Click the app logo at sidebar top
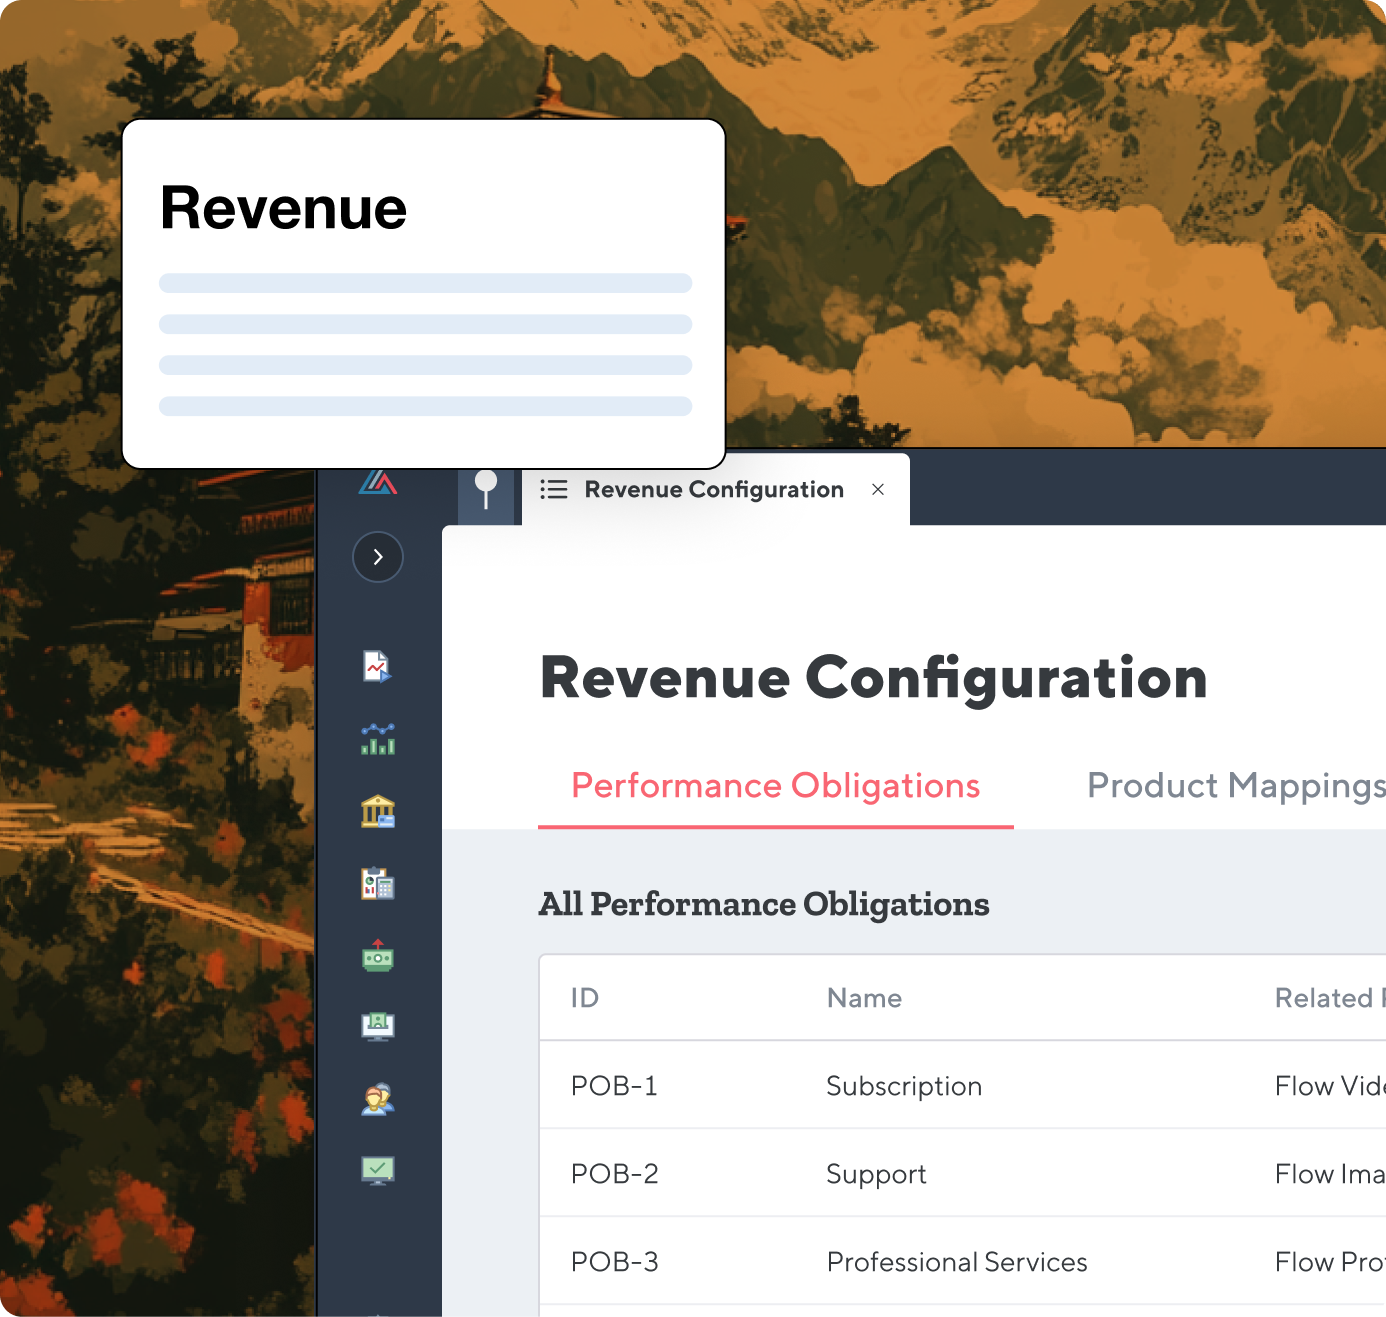This screenshot has width=1386, height=1317. 378,482
